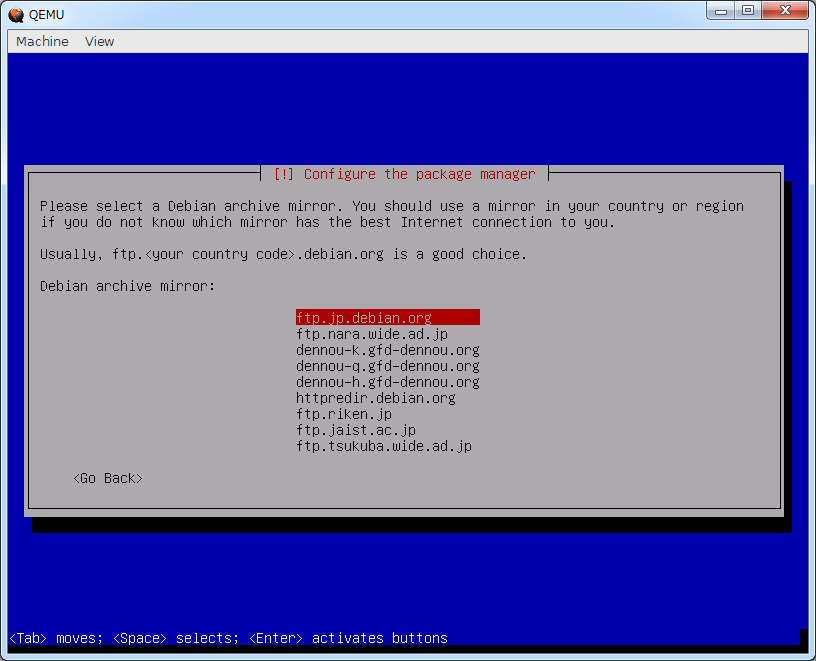
Task: Choose dennou-k.gfd-dennou.org mirror
Action: [x=388, y=350]
